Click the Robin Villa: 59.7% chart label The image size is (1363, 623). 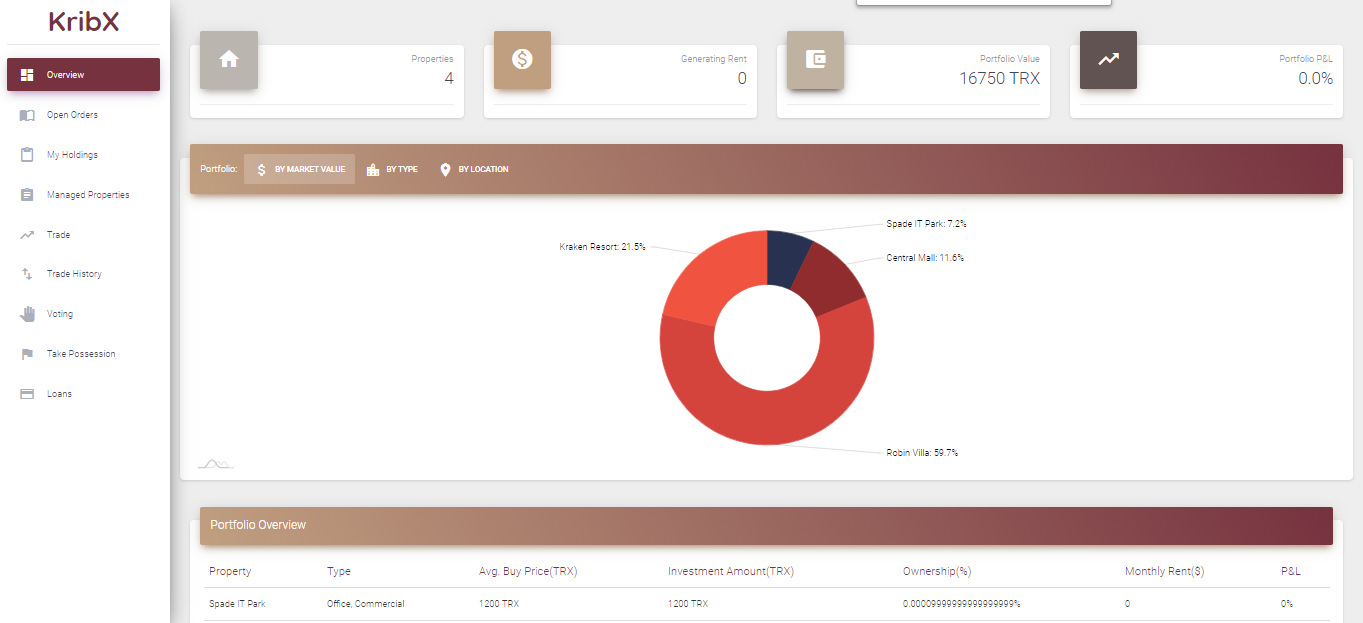[922, 453]
